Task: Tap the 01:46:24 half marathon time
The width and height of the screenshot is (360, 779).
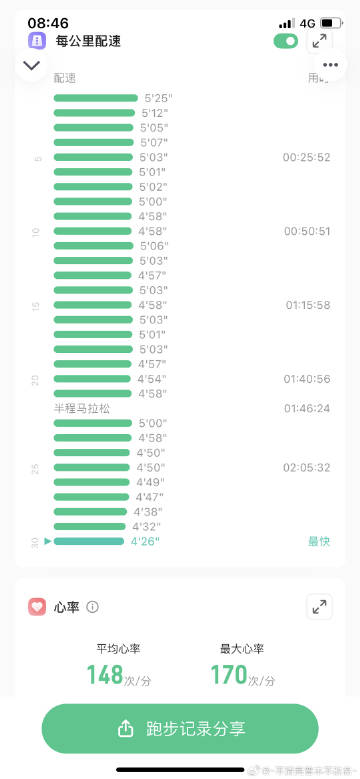Action: tap(307, 408)
